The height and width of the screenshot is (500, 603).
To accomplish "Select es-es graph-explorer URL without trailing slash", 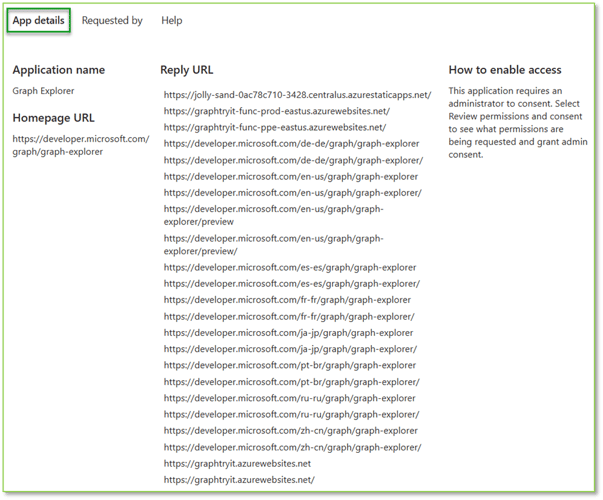I will [x=290, y=267].
